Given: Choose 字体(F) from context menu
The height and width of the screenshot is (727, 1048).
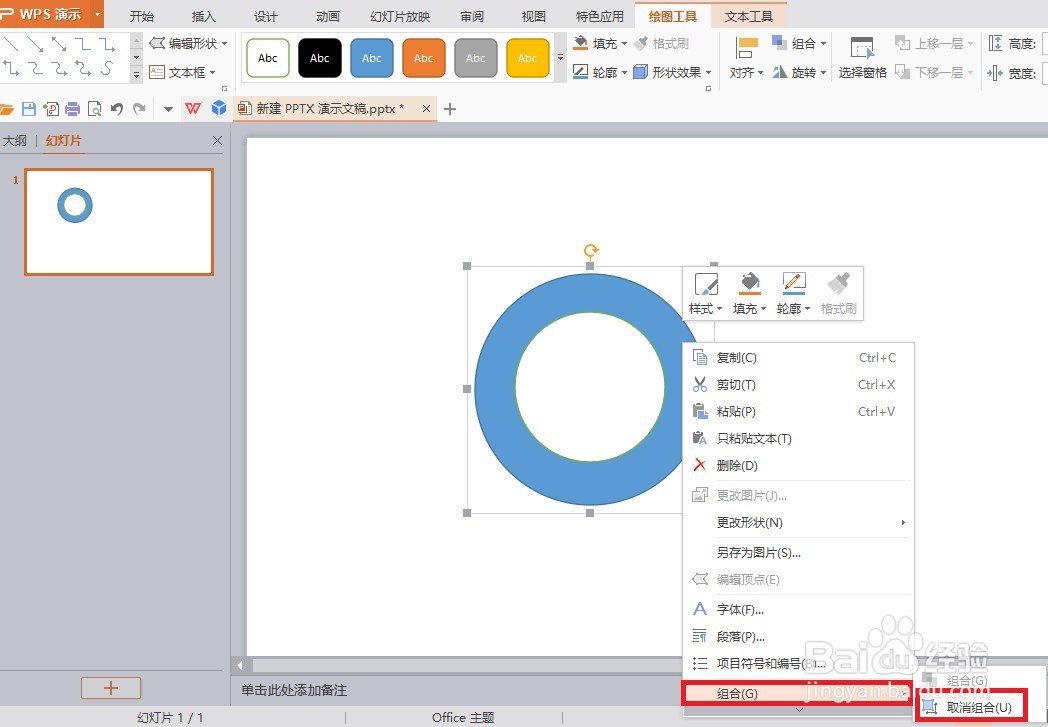Looking at the screenshot, I should [798, 609].
